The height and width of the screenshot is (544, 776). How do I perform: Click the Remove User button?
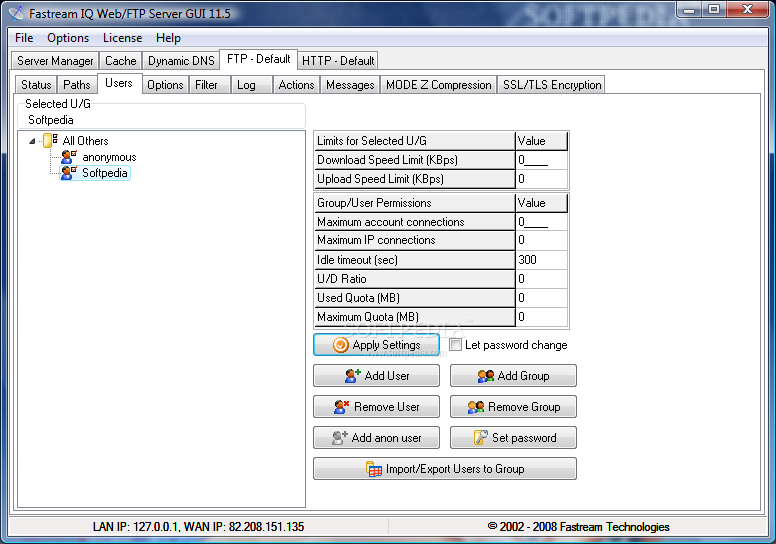377,407
